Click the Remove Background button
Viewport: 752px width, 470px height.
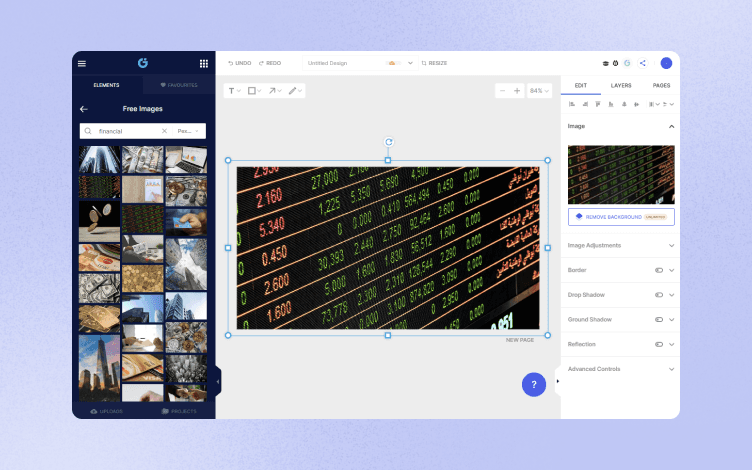[x=621, y=217]
